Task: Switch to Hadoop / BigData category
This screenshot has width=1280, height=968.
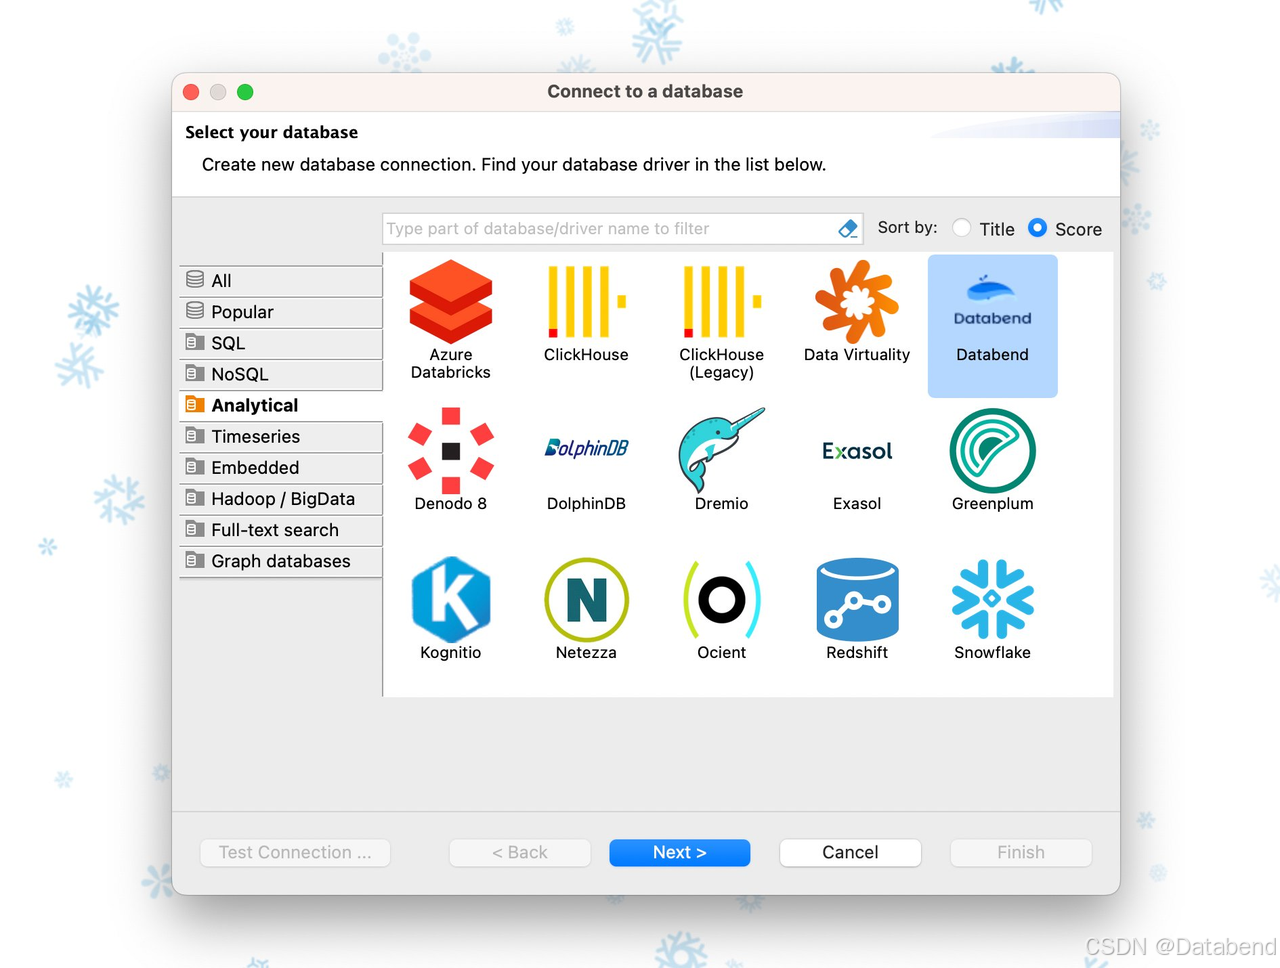Action: click(281, 498)
